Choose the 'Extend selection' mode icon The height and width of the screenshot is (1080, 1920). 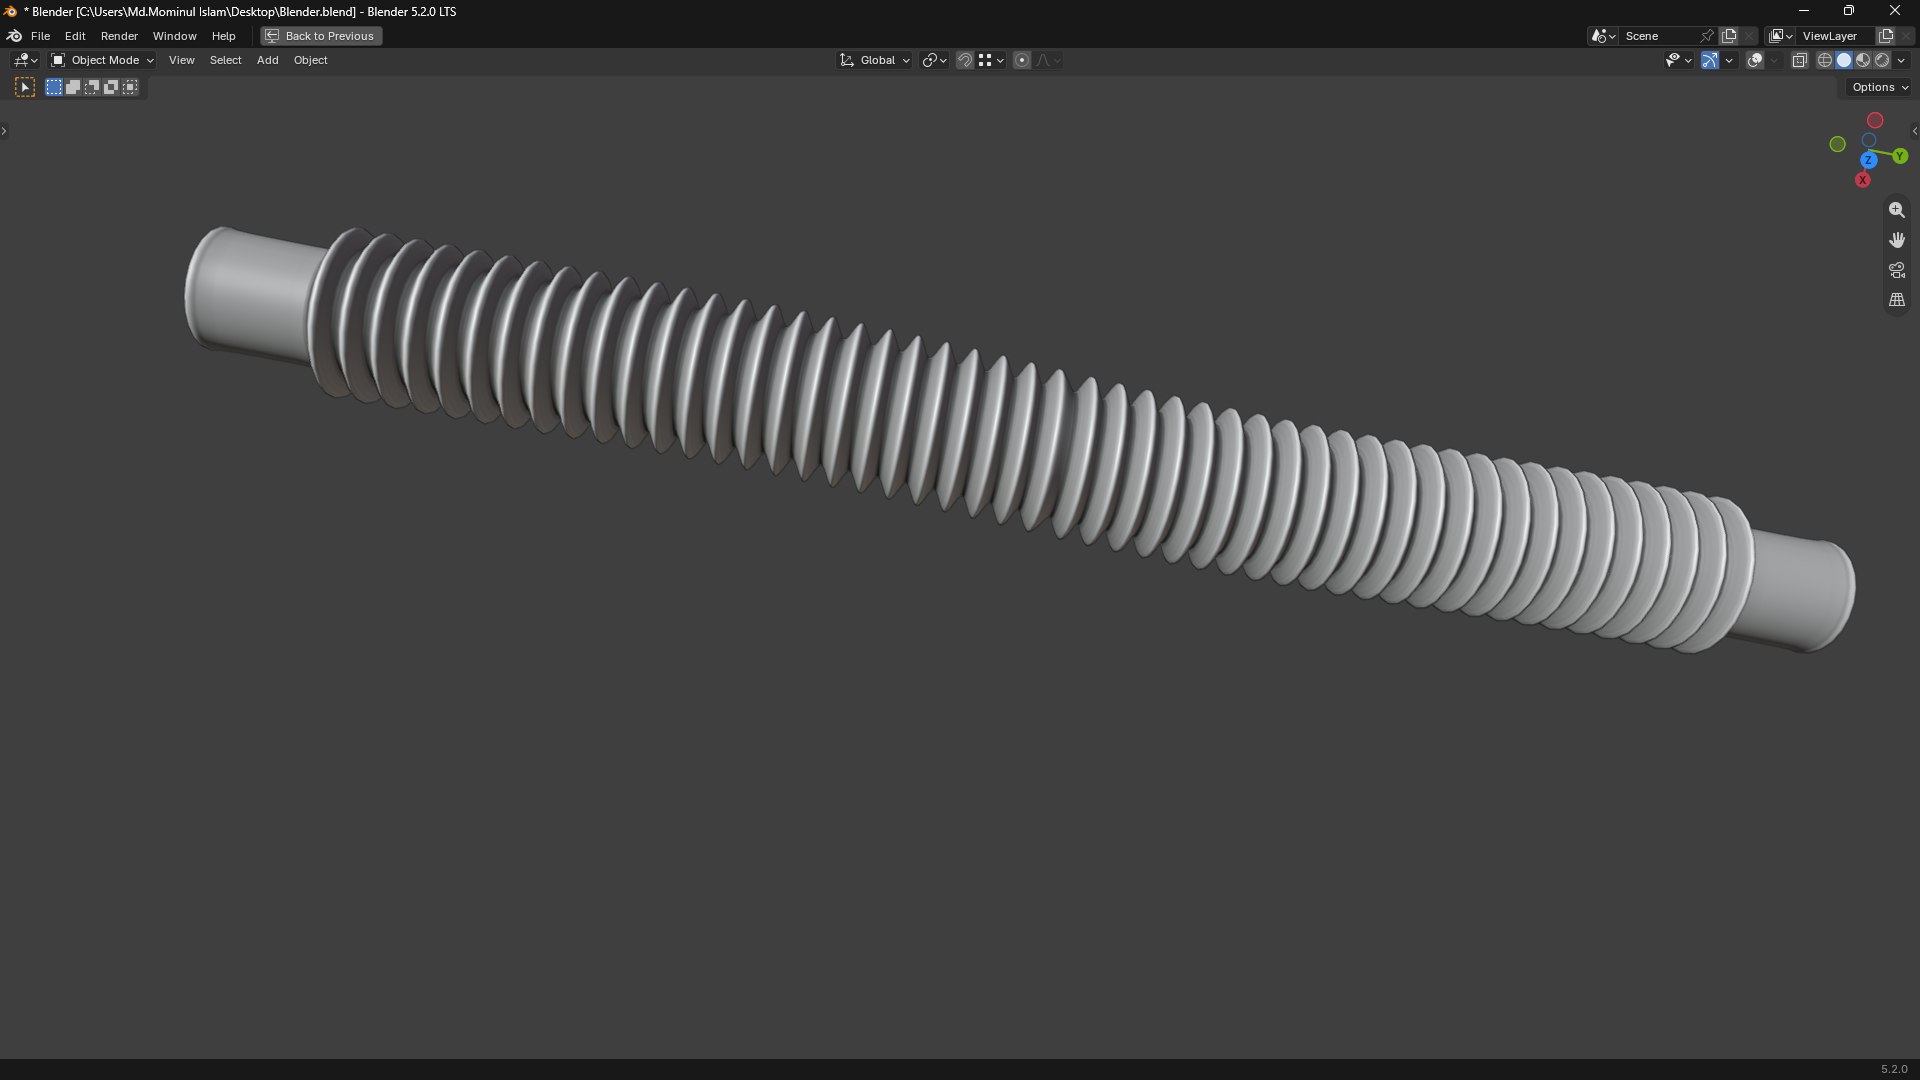pyautogui.click(x=73, y=88)
